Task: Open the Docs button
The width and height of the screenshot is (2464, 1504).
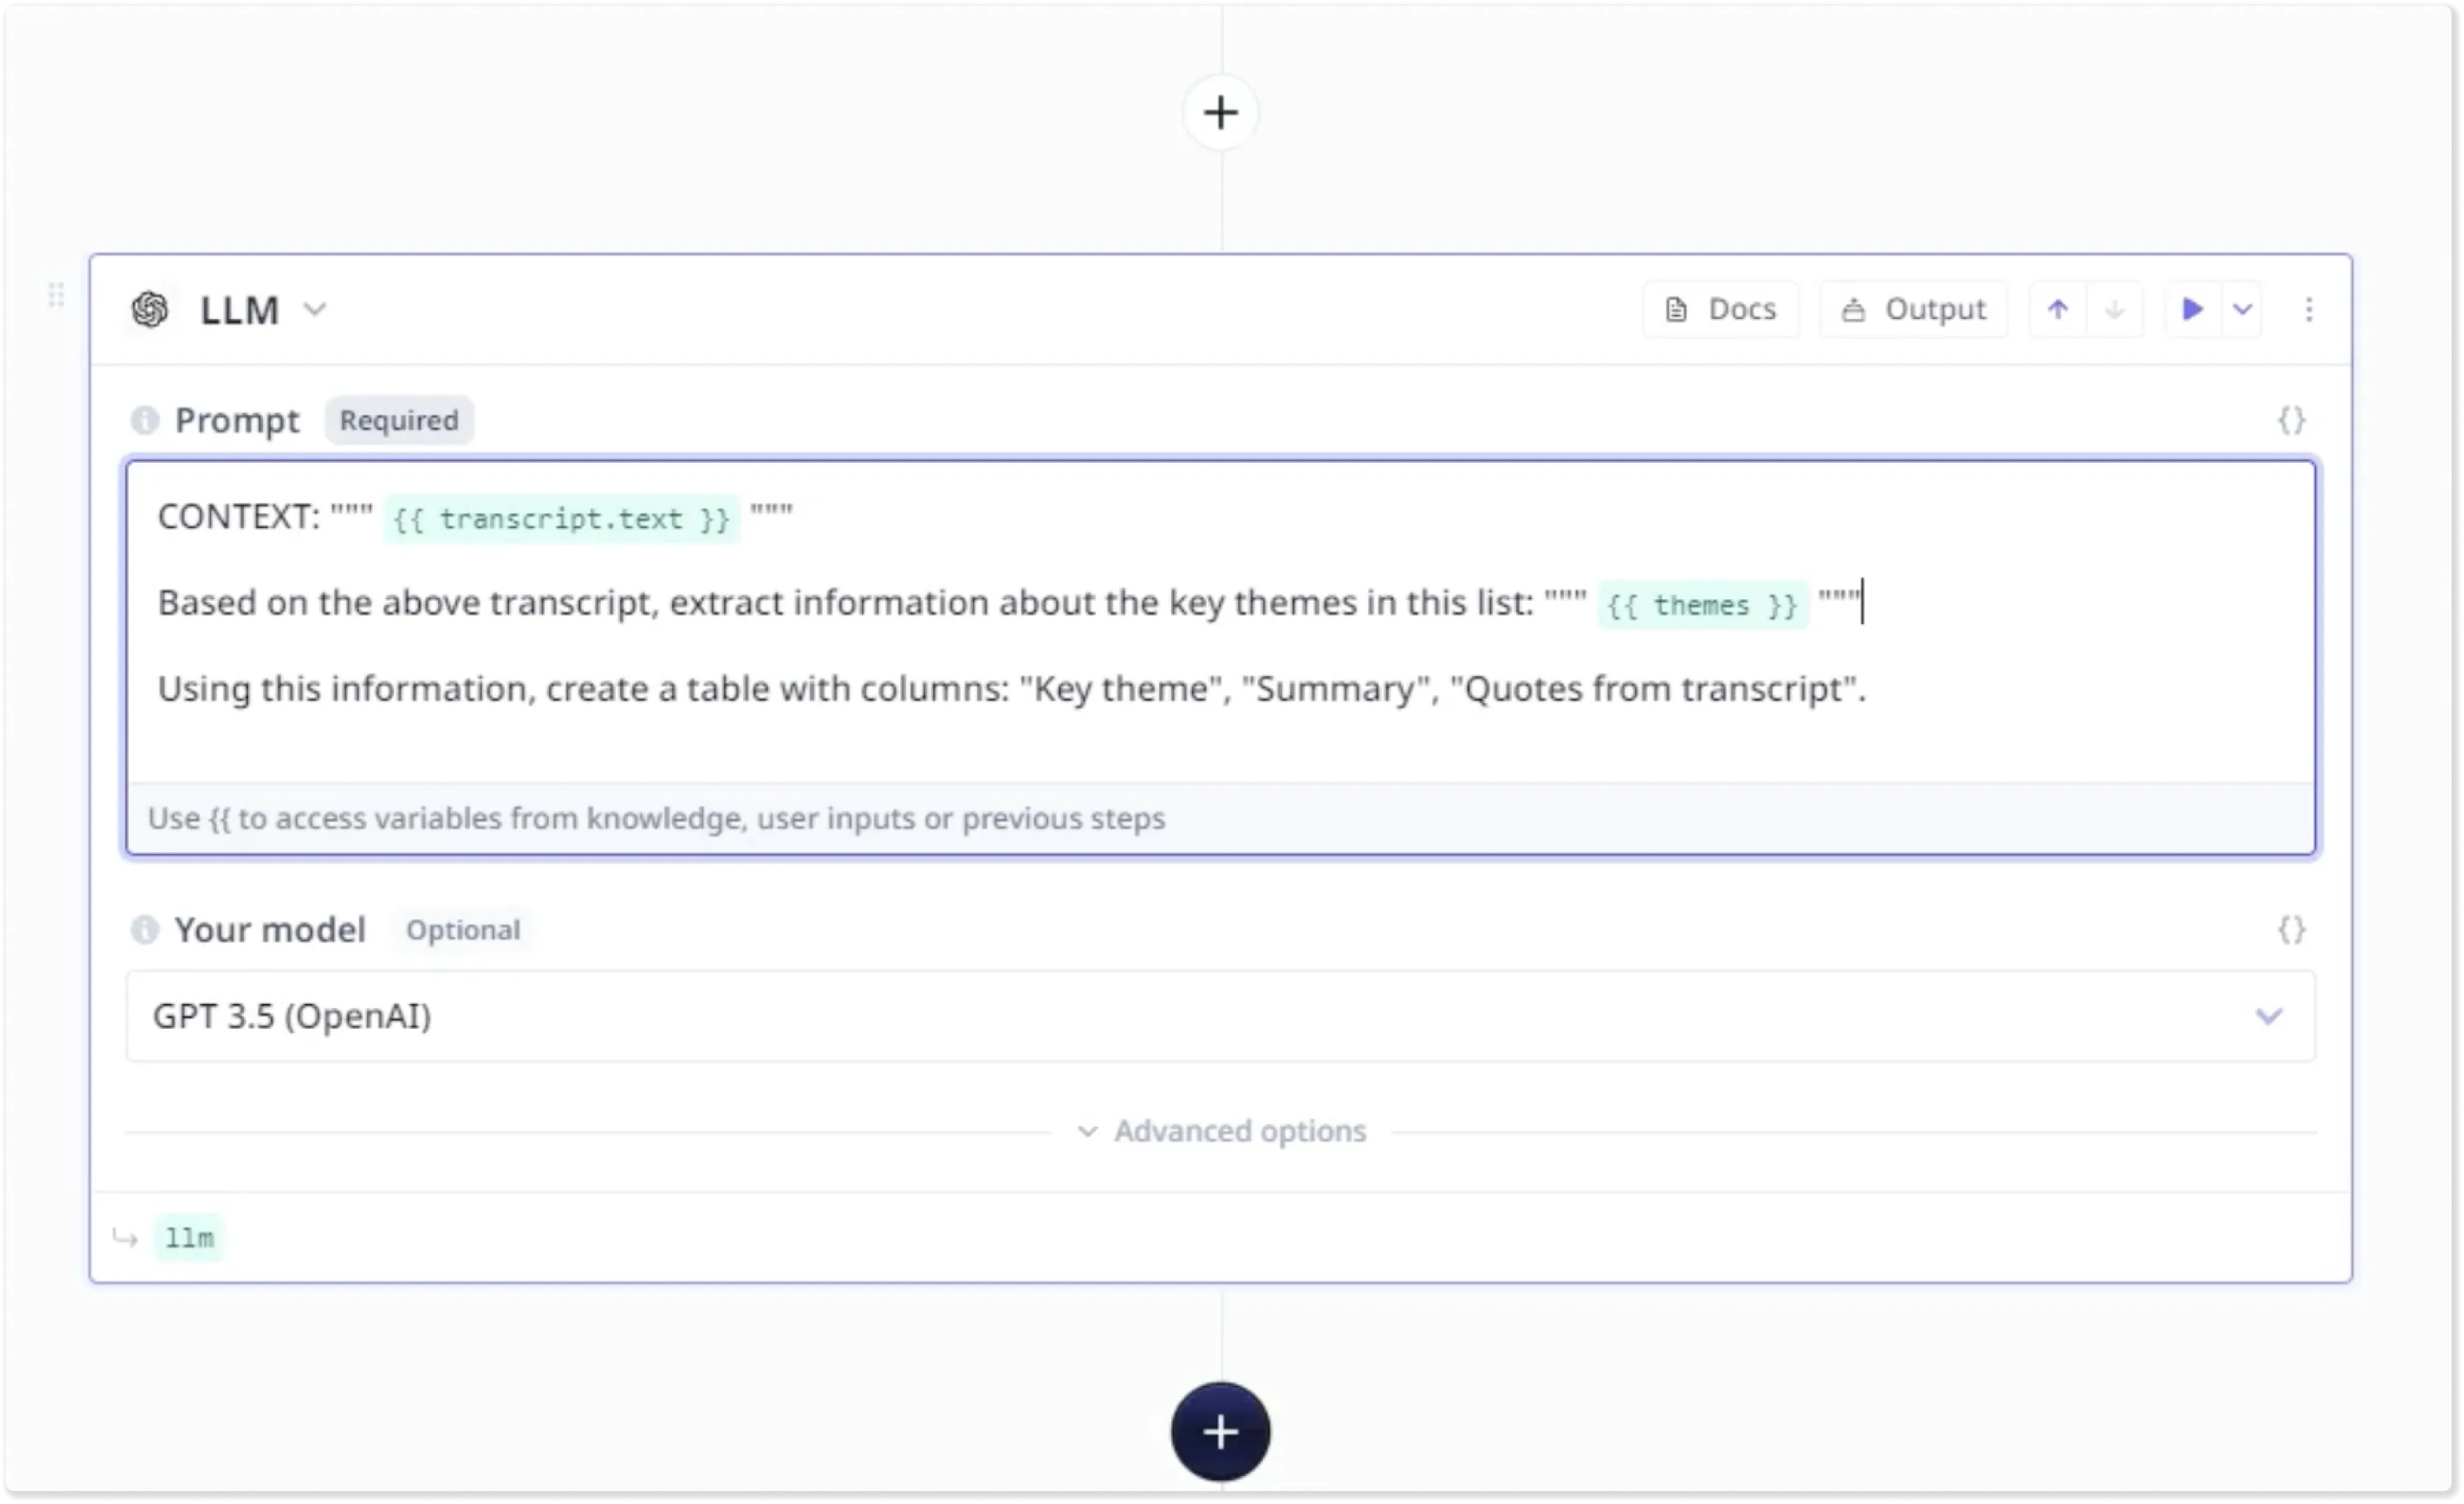Action: (x=1721, y=310)
